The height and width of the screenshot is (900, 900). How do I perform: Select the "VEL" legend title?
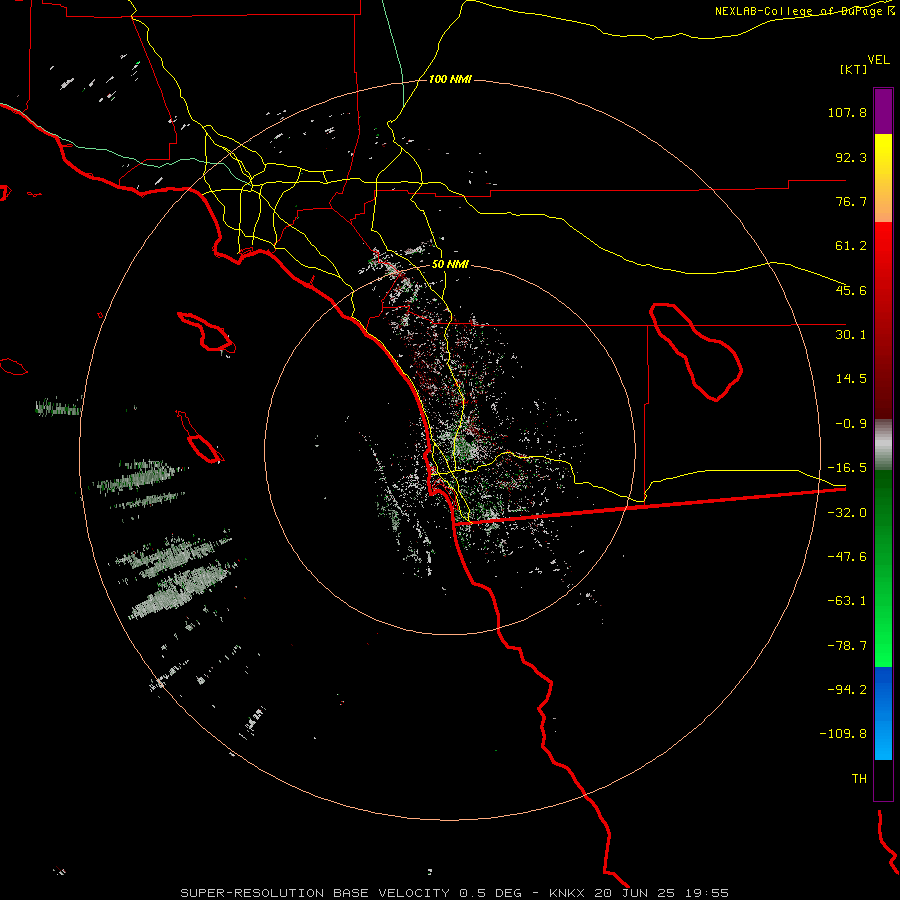pyautogui.click(x=878, y=60)
